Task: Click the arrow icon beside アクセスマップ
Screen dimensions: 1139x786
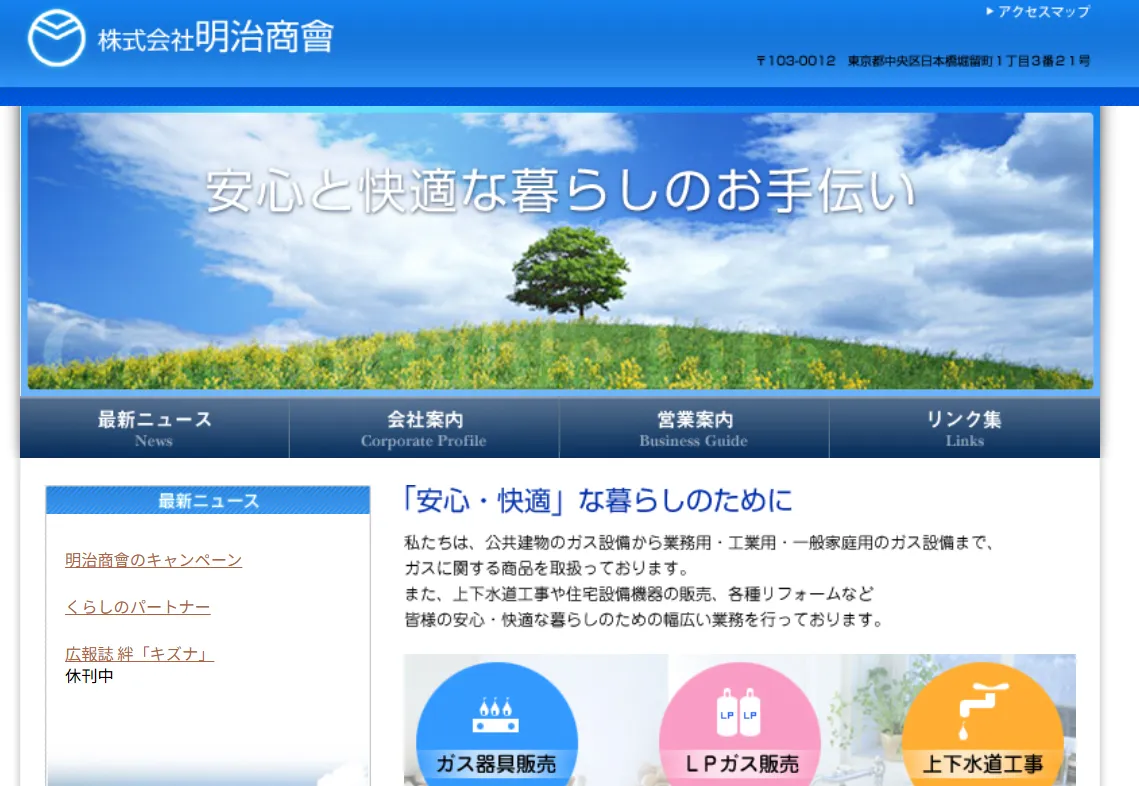Action: point(989,12)
